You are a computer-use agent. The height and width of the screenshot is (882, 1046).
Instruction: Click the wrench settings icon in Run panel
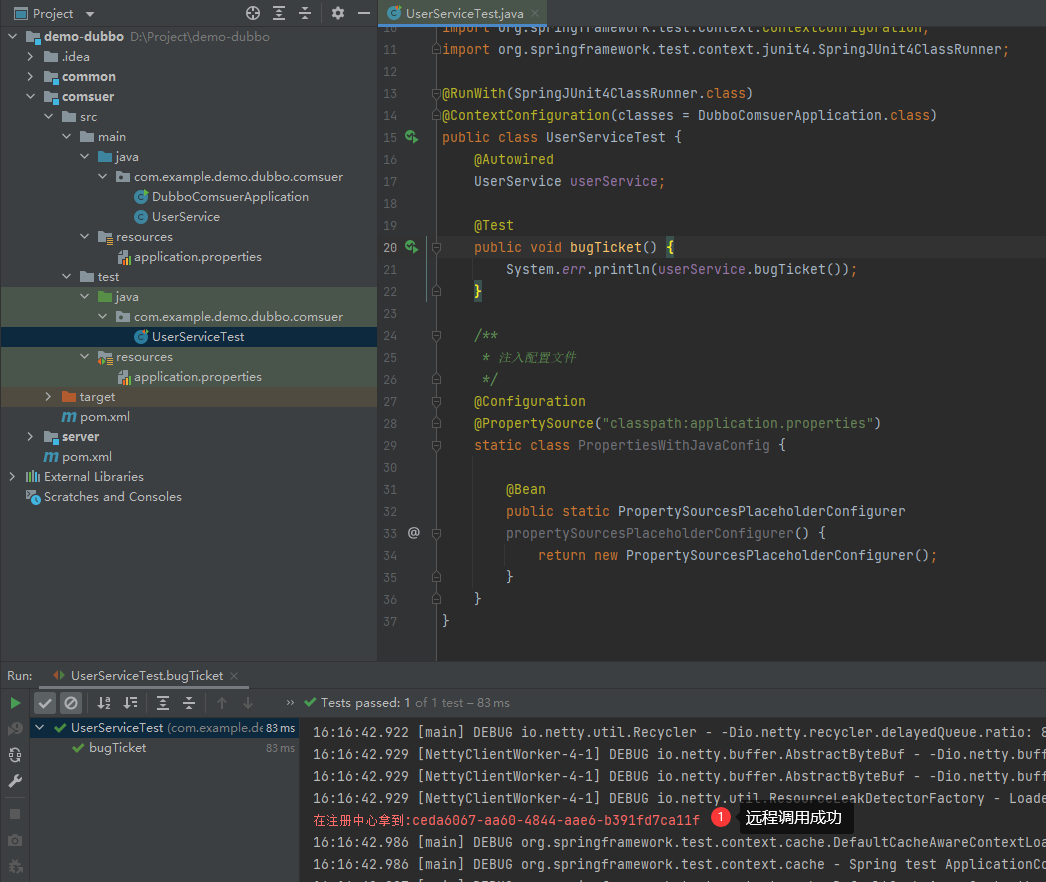coord(15,780)
